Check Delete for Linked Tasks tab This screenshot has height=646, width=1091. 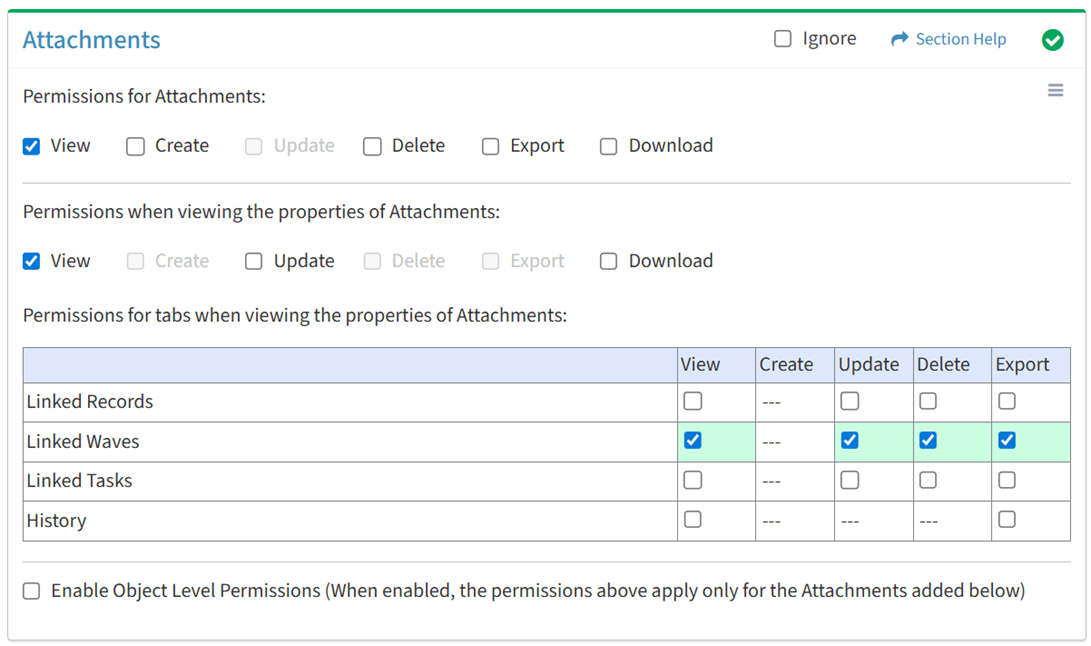(x=928, y=480)
